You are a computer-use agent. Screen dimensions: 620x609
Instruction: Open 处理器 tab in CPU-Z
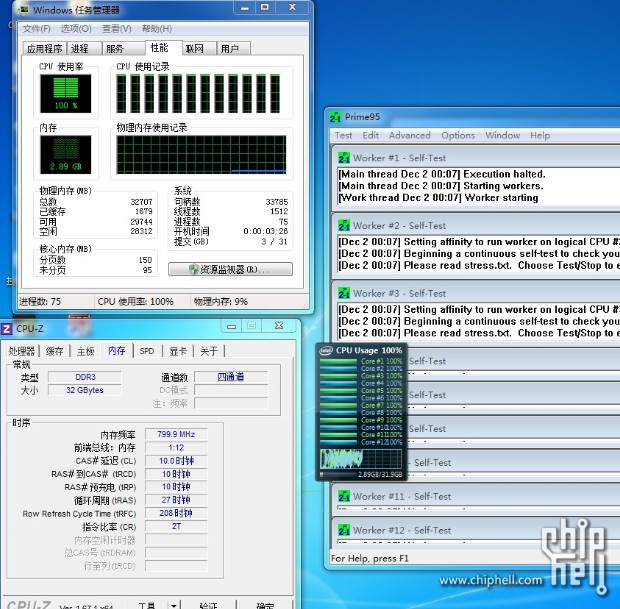21,351
